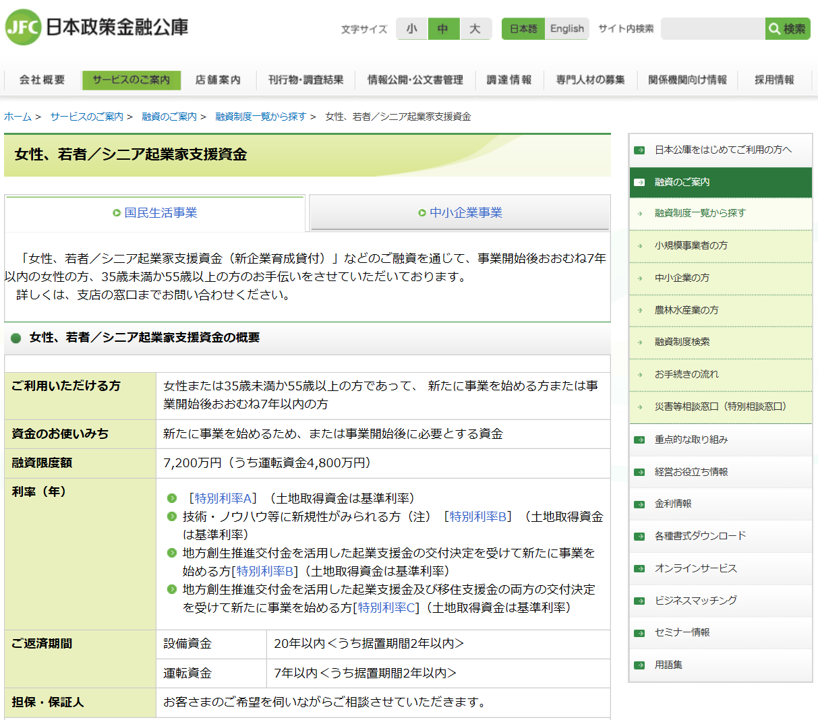Focus the サイト内検索 input field
The height and width of the screenshot is (720, 818).
[x=713, y=29]
